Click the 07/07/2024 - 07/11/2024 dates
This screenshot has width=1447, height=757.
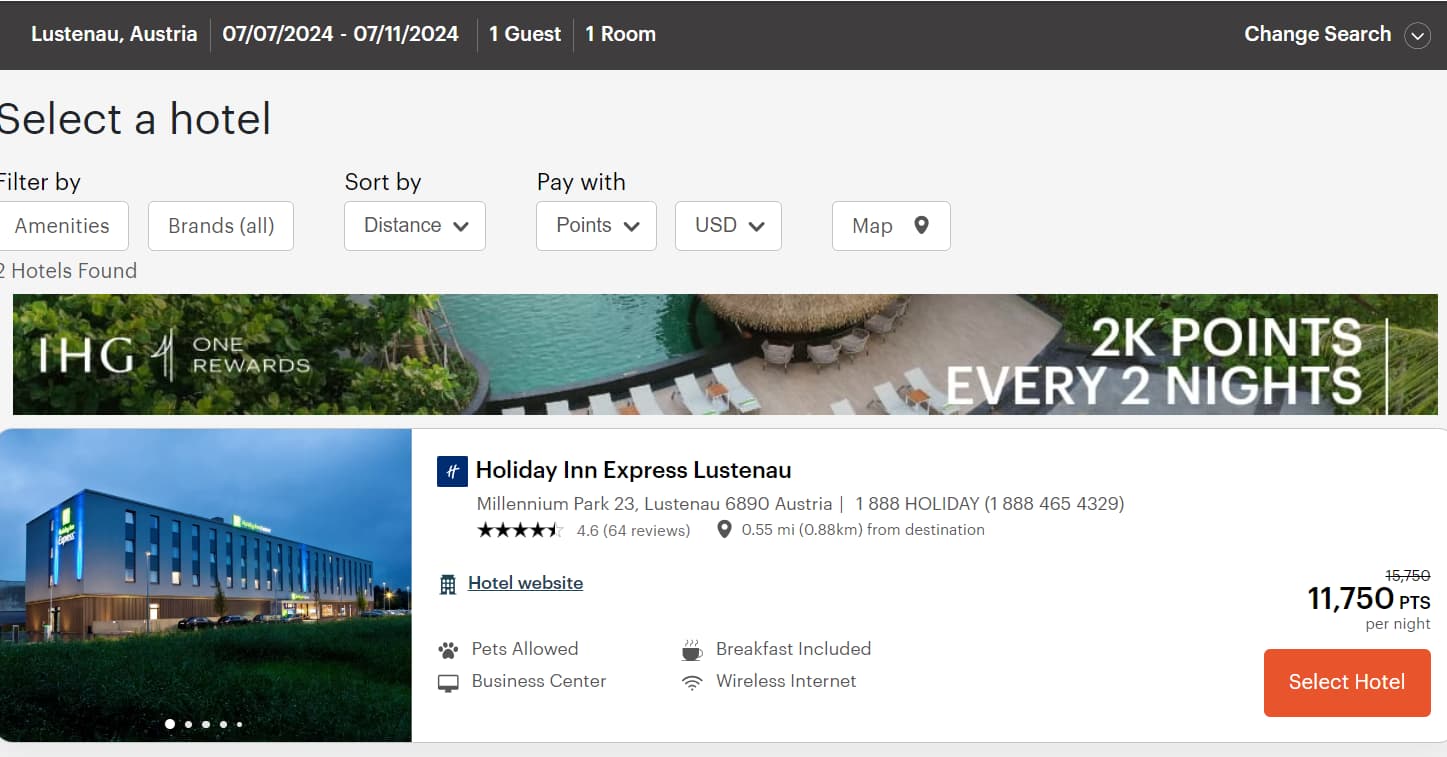[341, 34]
